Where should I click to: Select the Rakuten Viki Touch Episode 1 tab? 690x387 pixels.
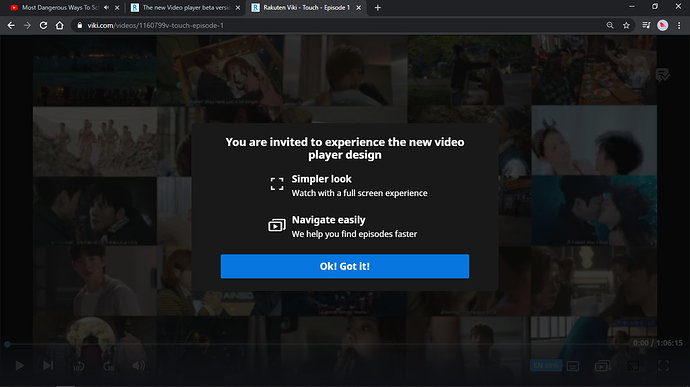tap(306, 7)
